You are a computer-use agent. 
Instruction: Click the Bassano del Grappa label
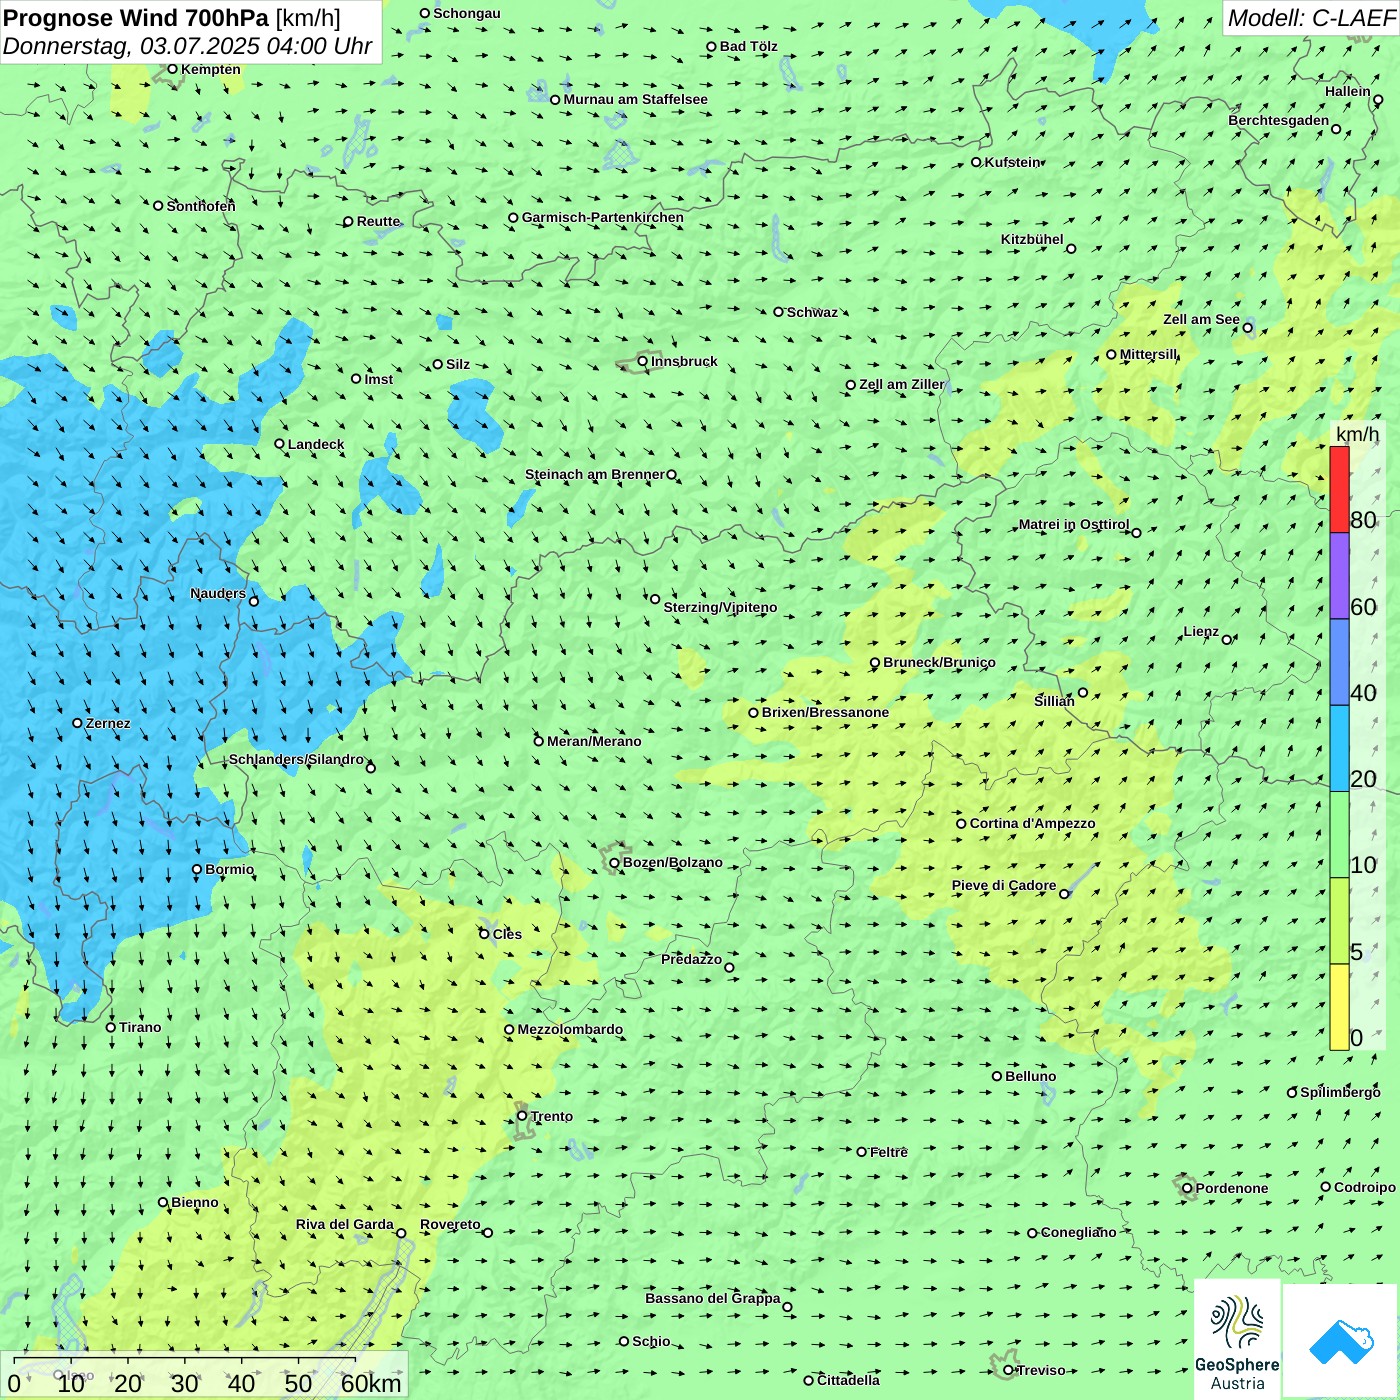click(x=713, y=1298)
